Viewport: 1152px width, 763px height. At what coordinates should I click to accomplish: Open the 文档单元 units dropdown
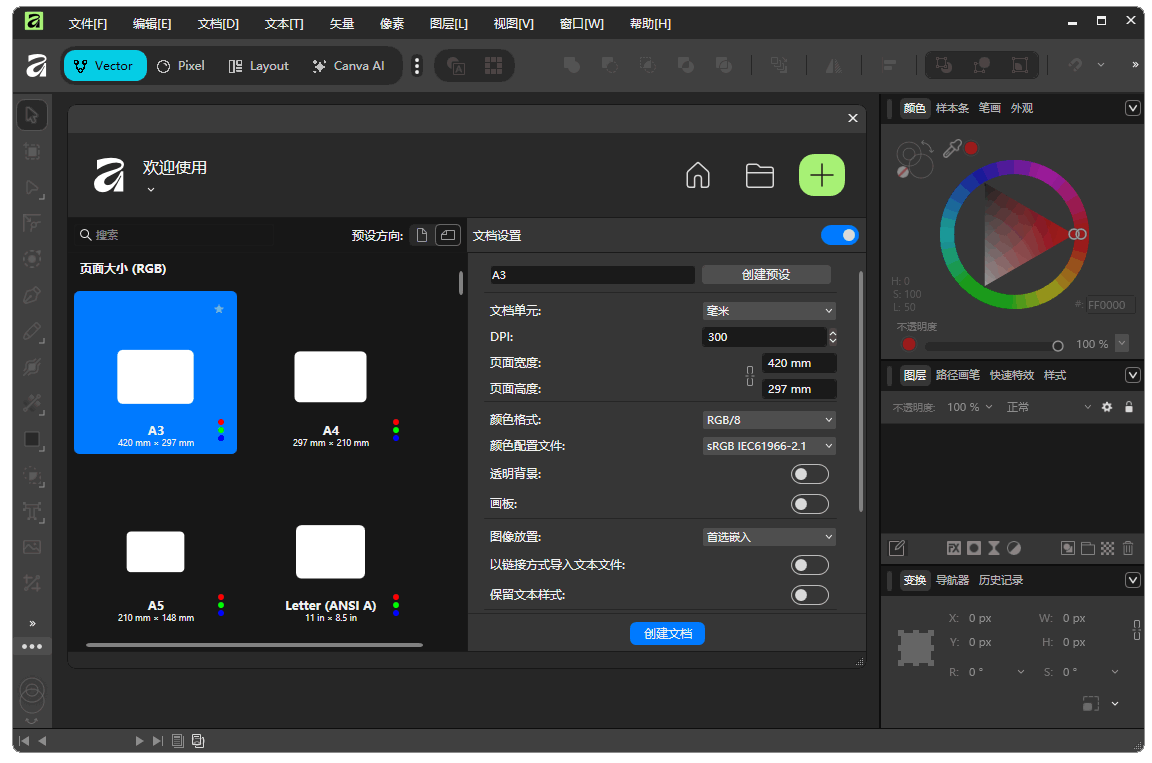click(768, 311)
